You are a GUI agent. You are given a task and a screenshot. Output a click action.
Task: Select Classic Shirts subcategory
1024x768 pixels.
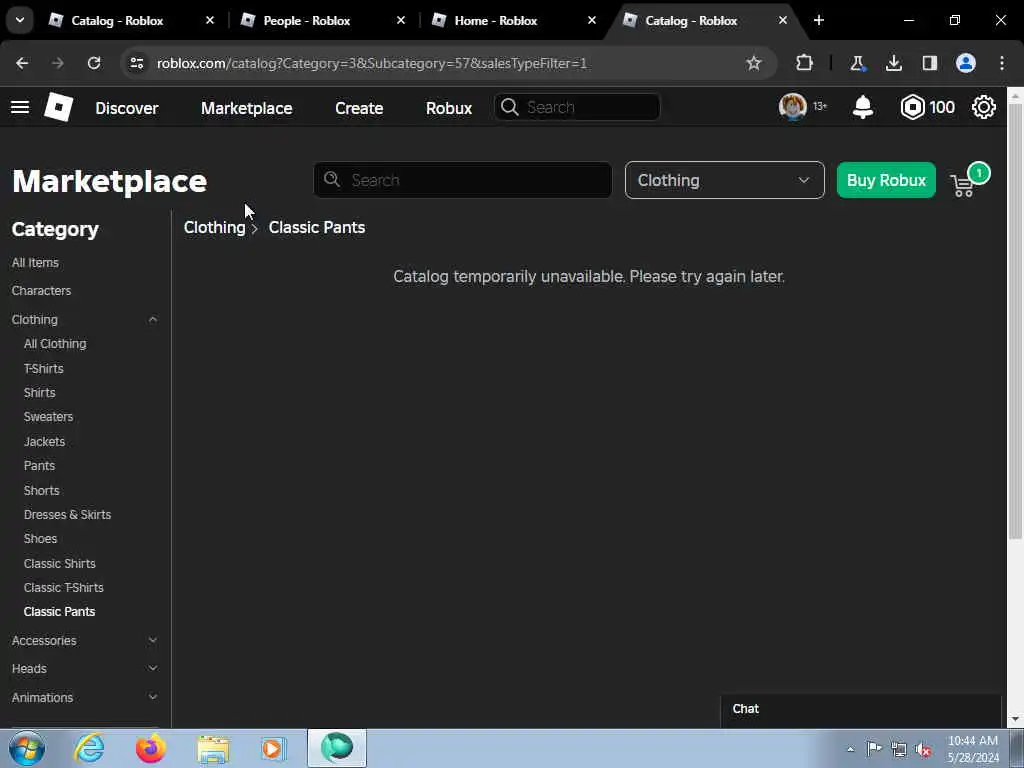click(x=59, y=563)
